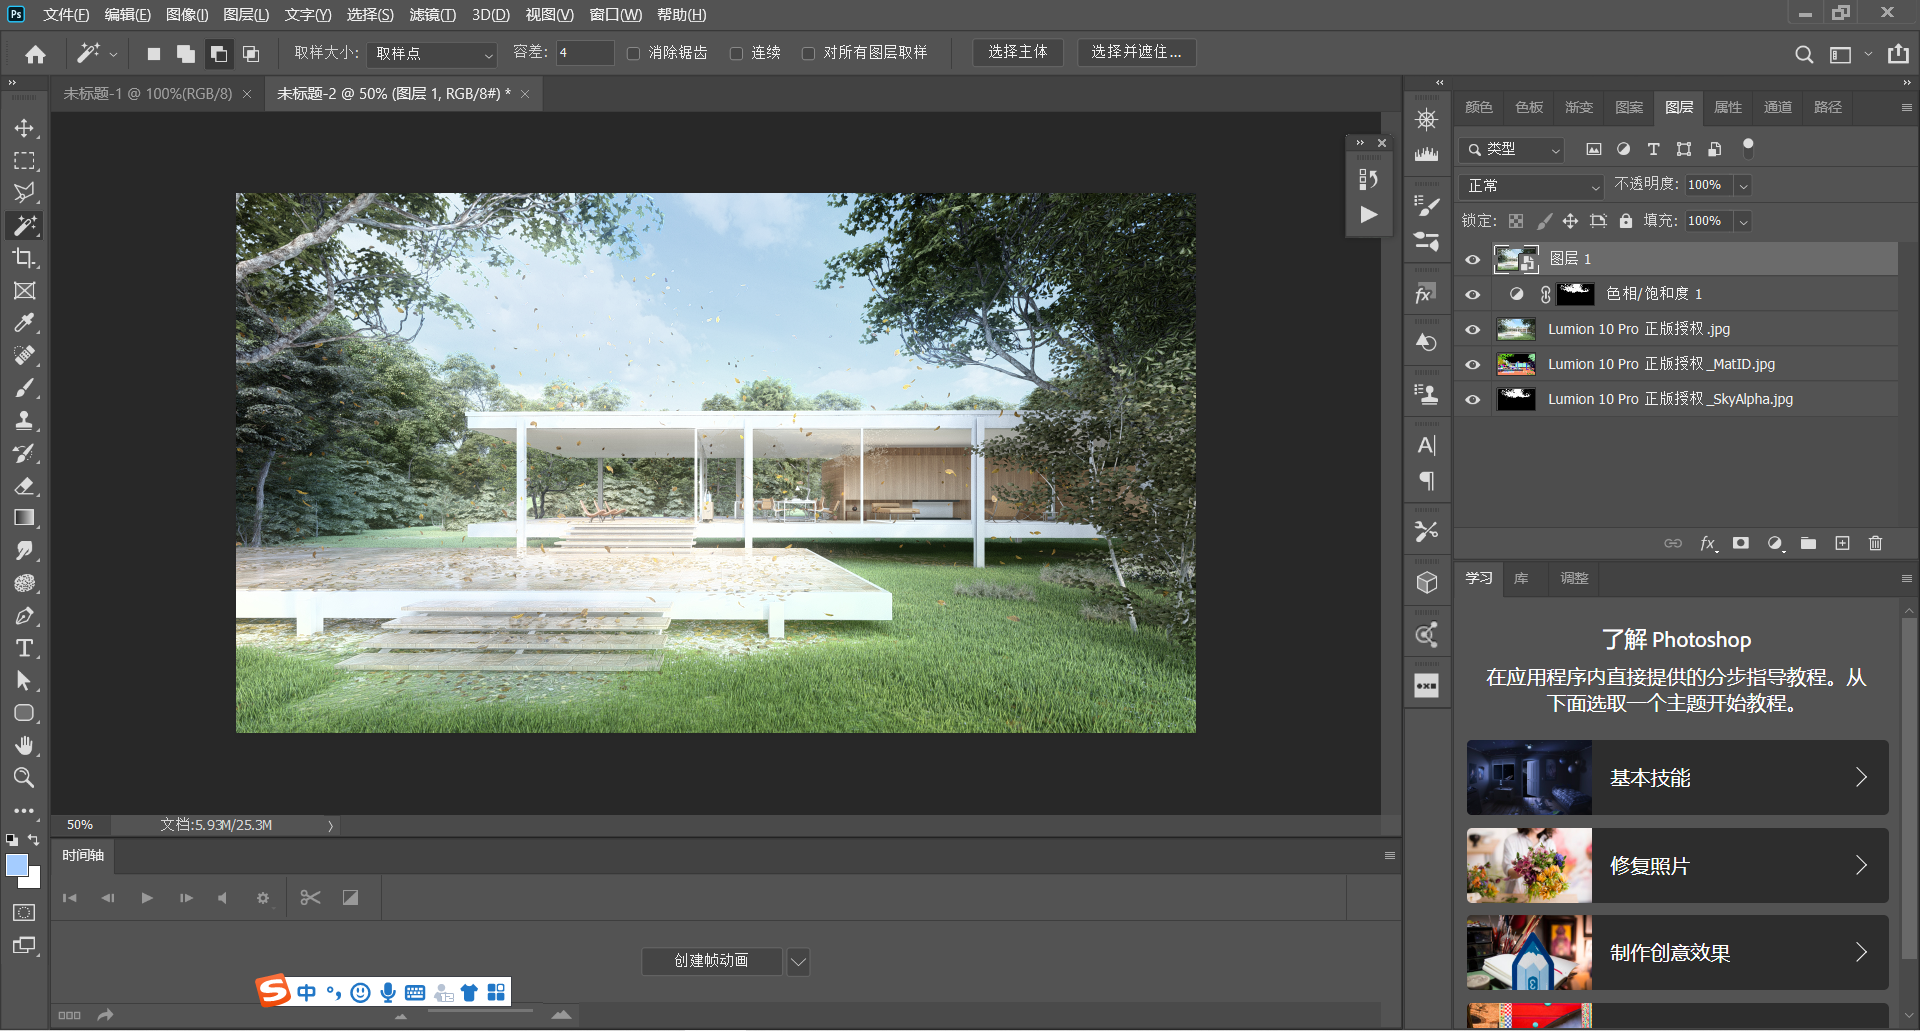The width and height of the screenshot is (1920, 1031).
Task: Select the Zoom tool in toolbar
Action: click(x=24, y=778)
